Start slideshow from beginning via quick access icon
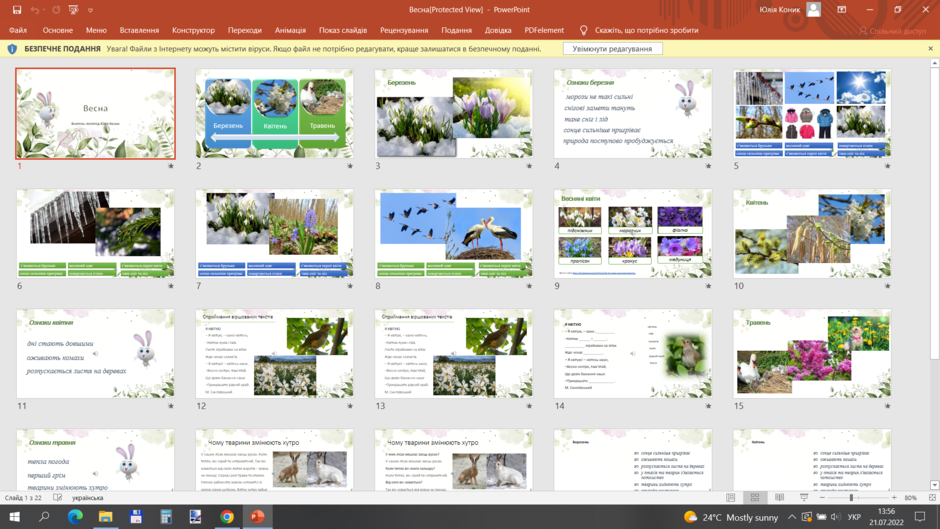940x529 pixels. tap(73, 10)
